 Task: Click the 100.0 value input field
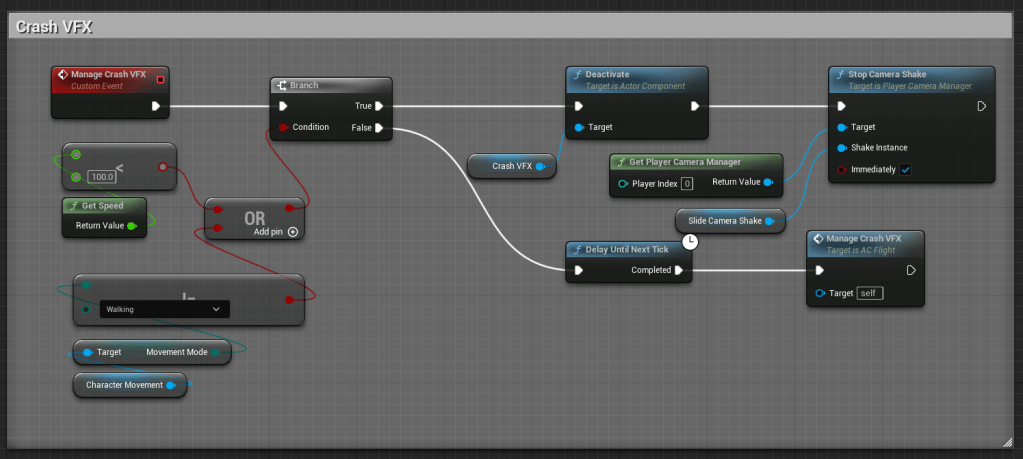[101, 177]
